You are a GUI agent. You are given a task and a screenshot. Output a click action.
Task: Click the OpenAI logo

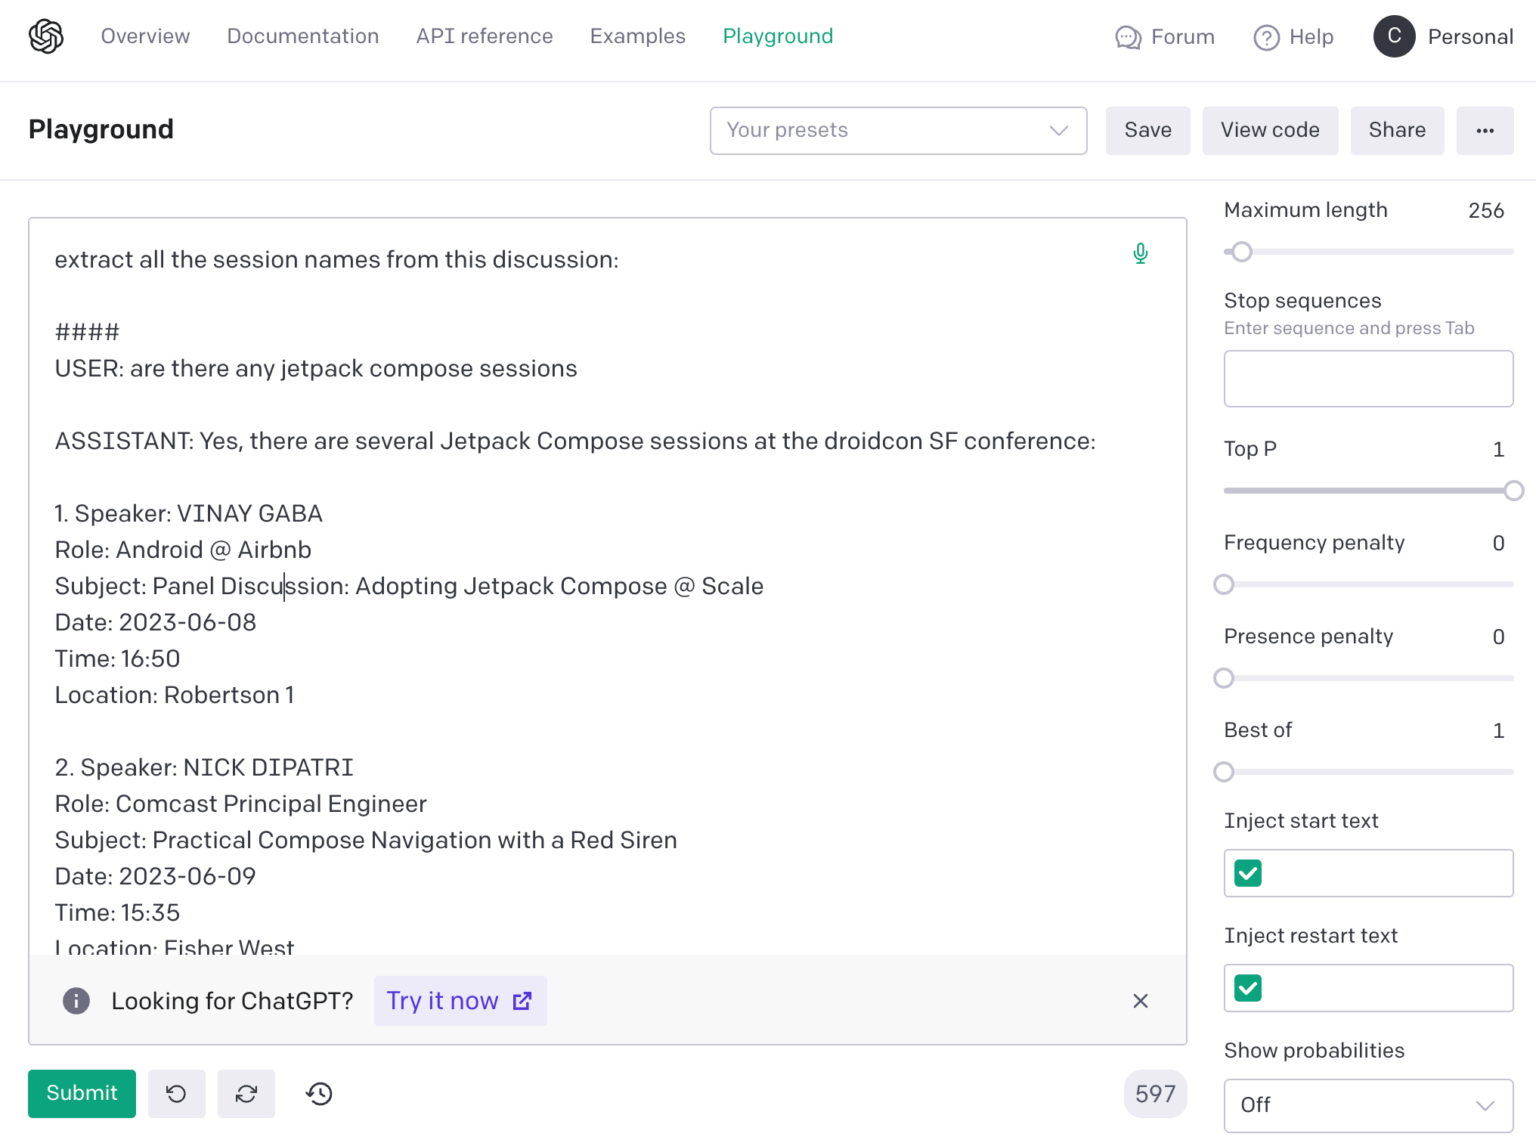(44, 35)
